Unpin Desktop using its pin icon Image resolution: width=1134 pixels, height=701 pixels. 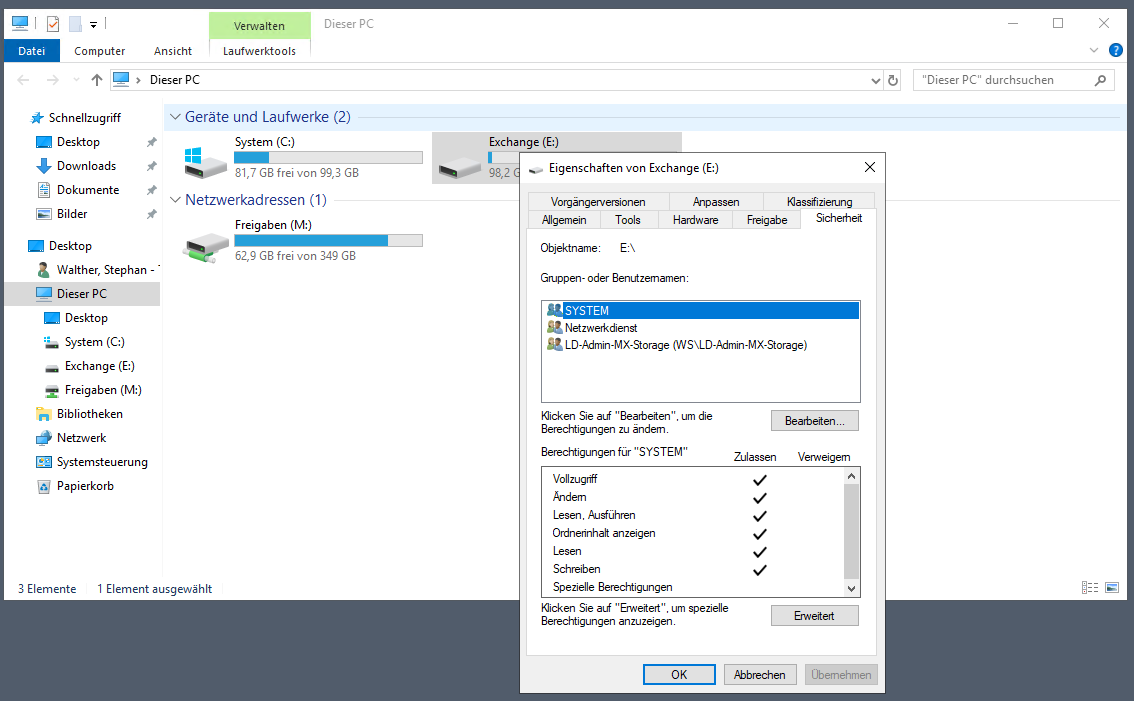click(151, 142)
